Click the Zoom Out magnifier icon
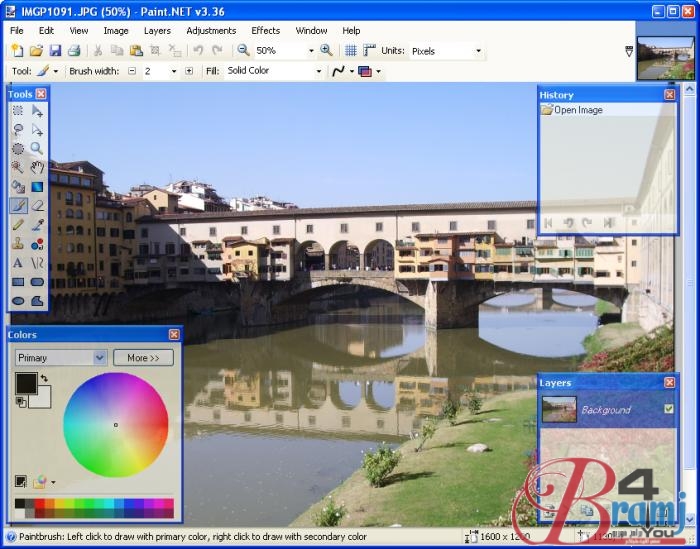 243,50
